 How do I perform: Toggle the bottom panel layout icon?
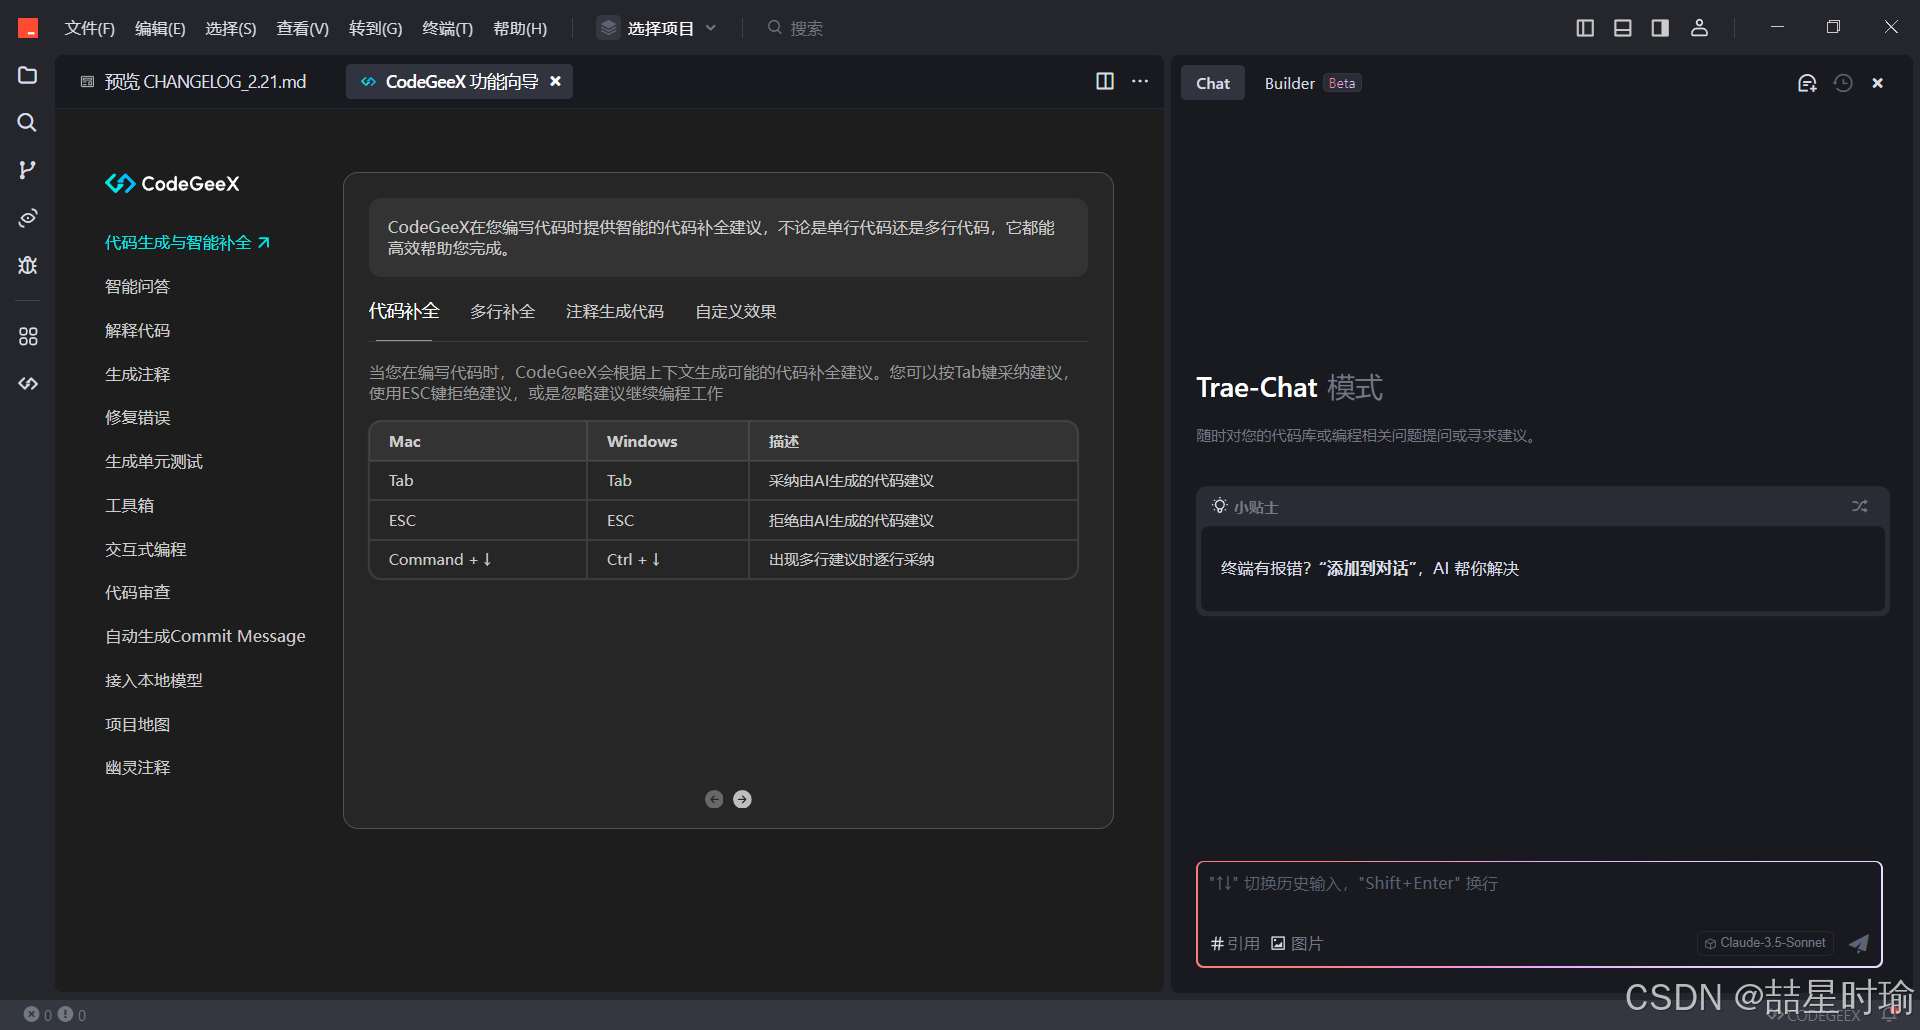coord(1623,28)
